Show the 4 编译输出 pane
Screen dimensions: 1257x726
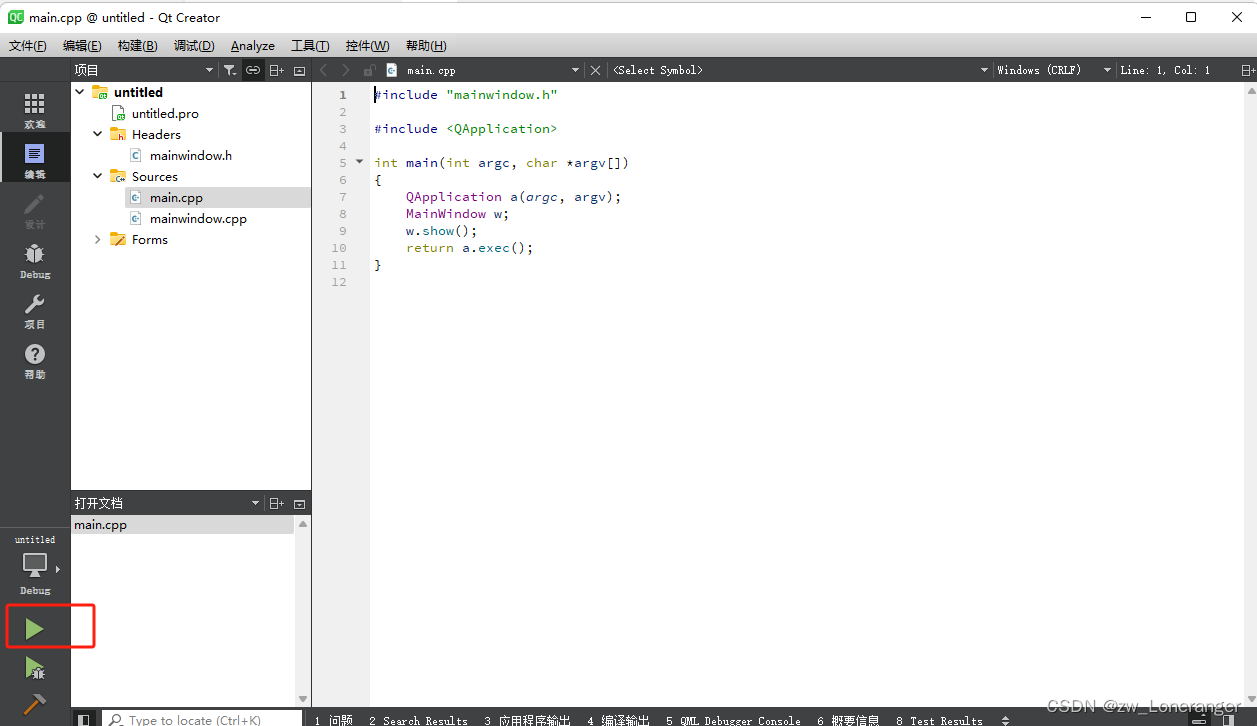pyautogui.click(x=618, y=720)
